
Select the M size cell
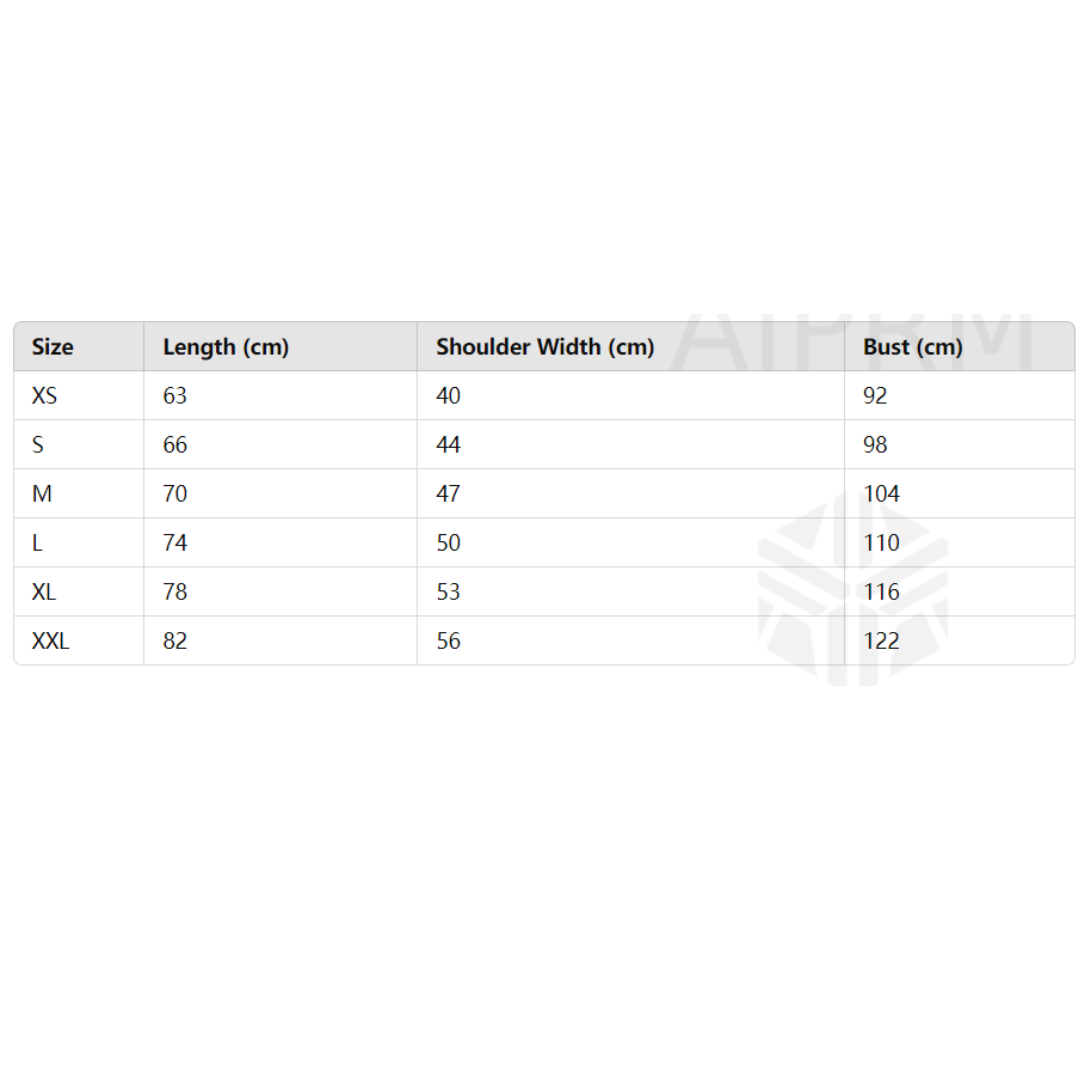pos(42,494)
